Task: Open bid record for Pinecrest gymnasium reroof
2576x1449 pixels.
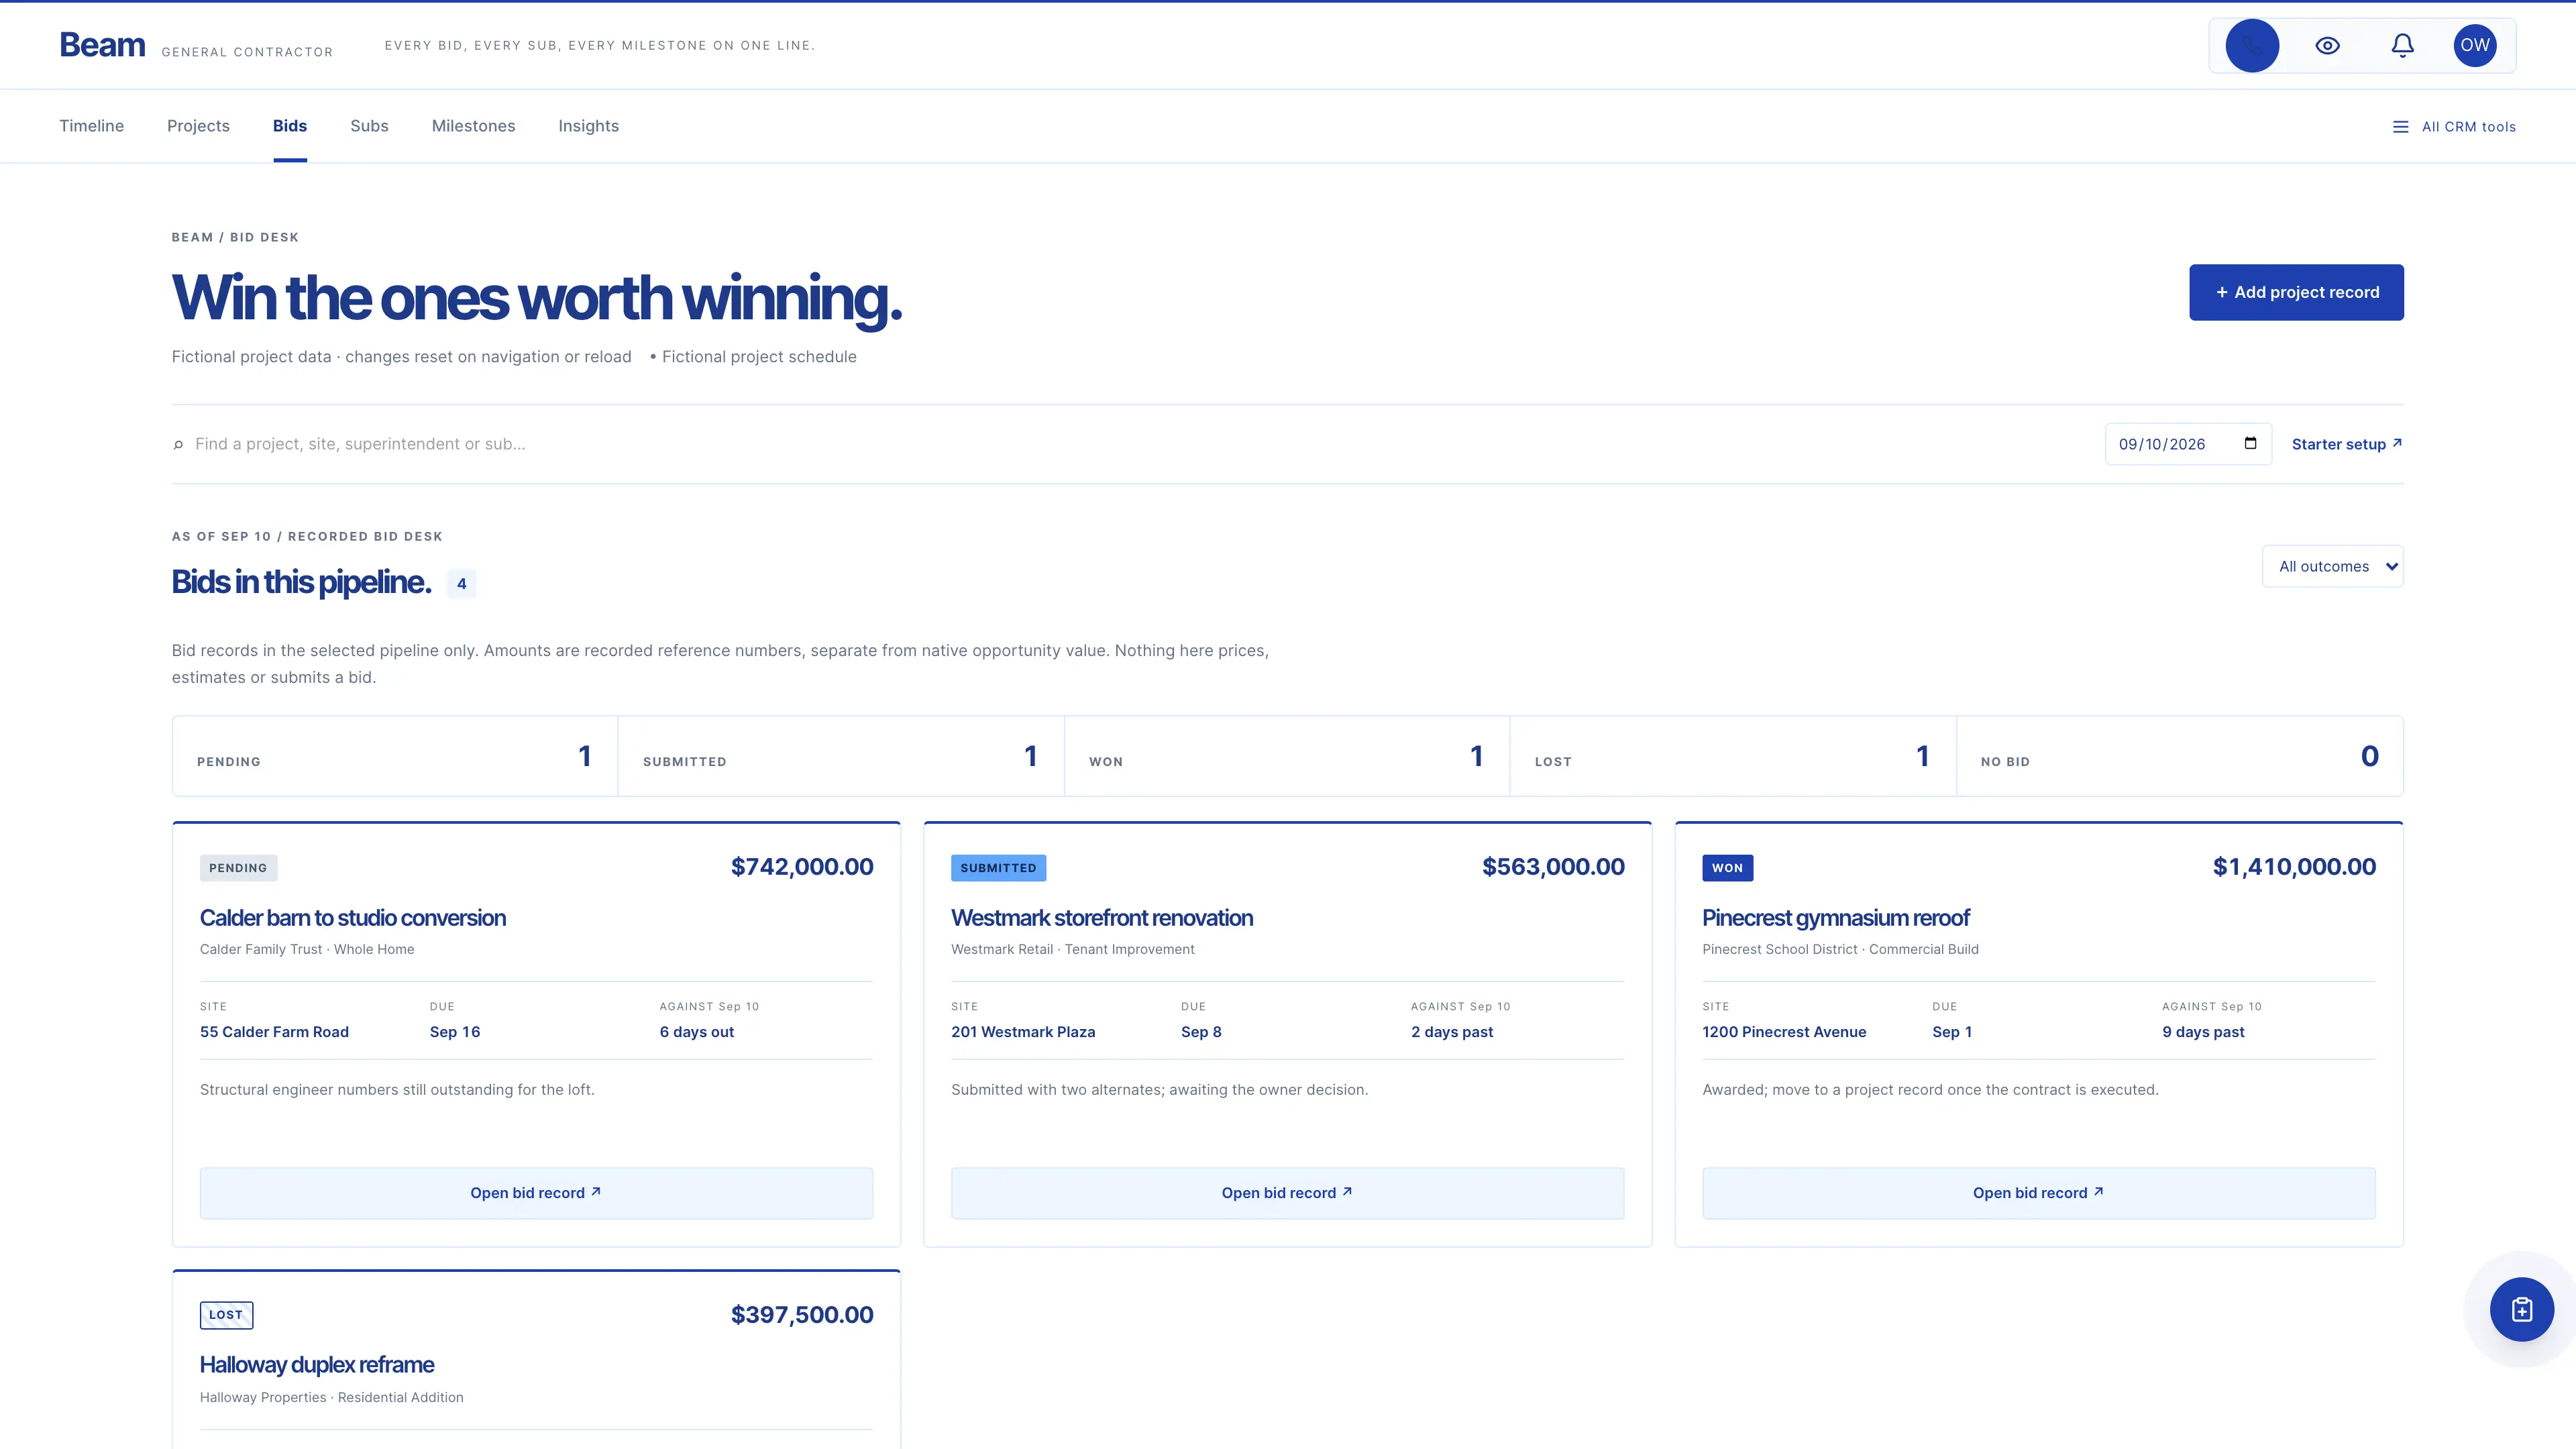Action: (2038, 1193)
